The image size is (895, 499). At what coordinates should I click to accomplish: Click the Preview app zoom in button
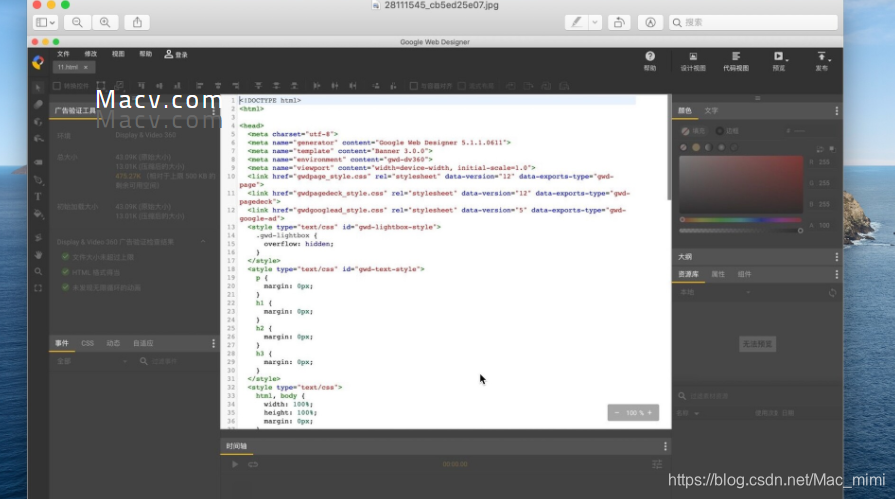[x=105, y=22]
